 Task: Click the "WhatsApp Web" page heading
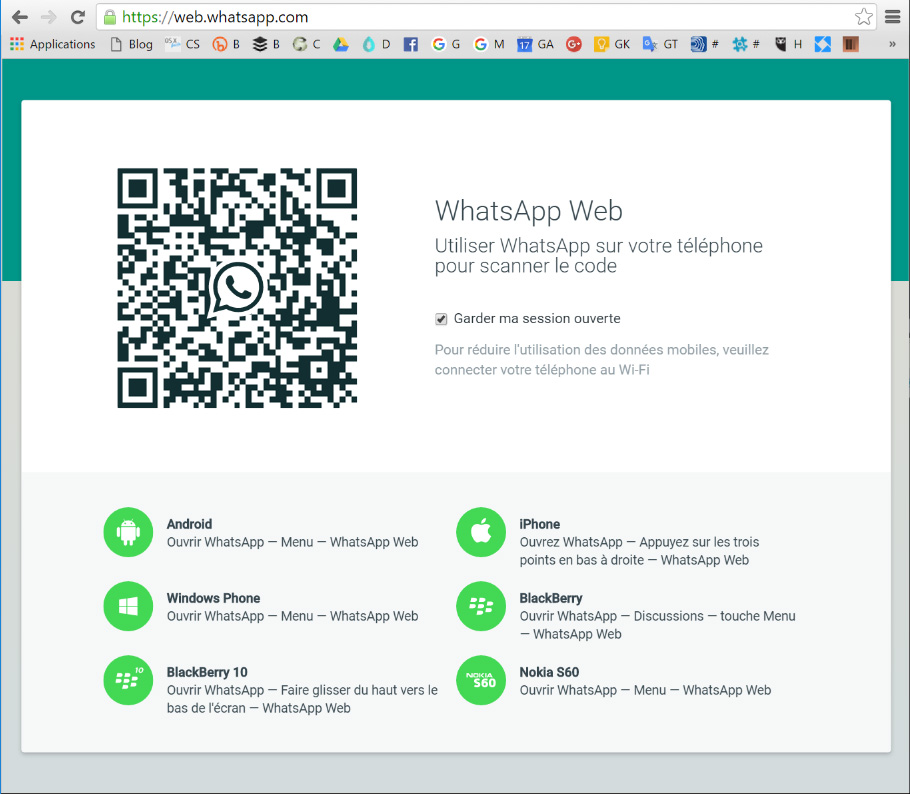coord(529,211)
